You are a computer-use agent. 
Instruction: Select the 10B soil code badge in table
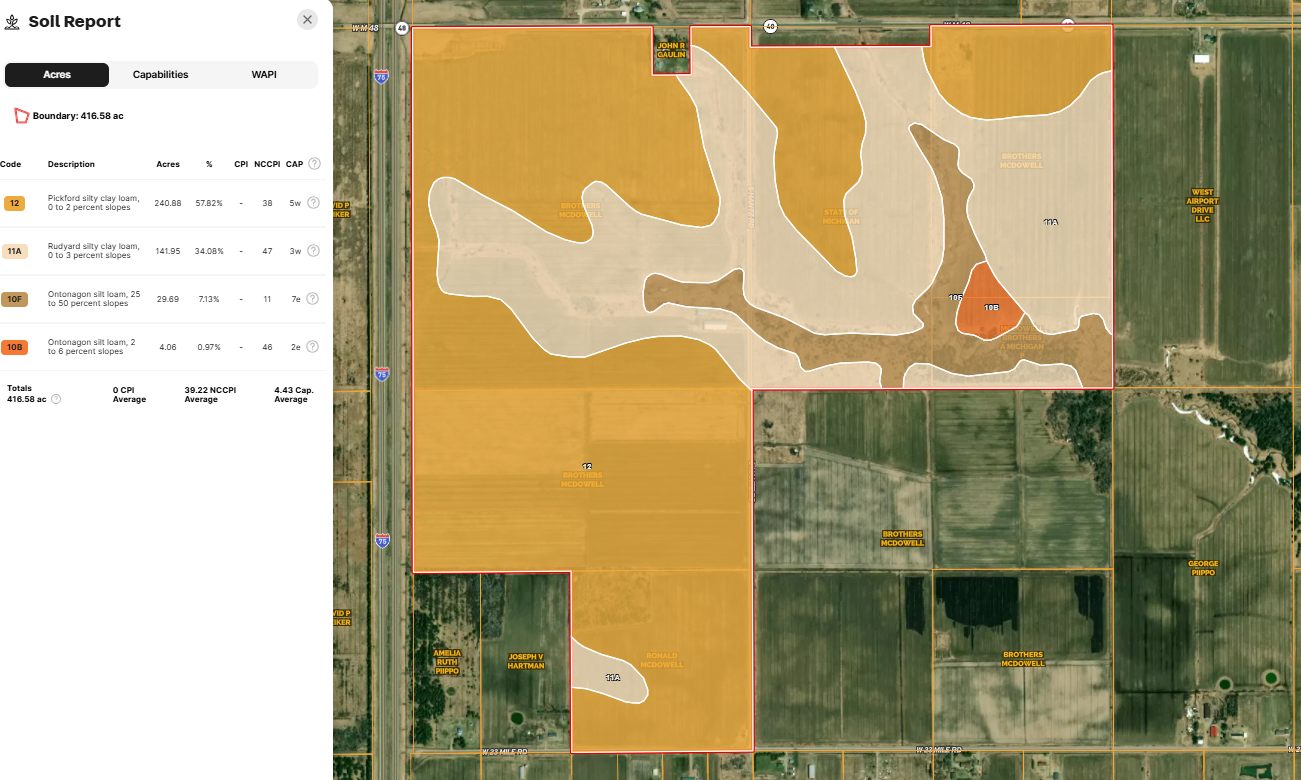pyautogui.click(x=14, y=347)
